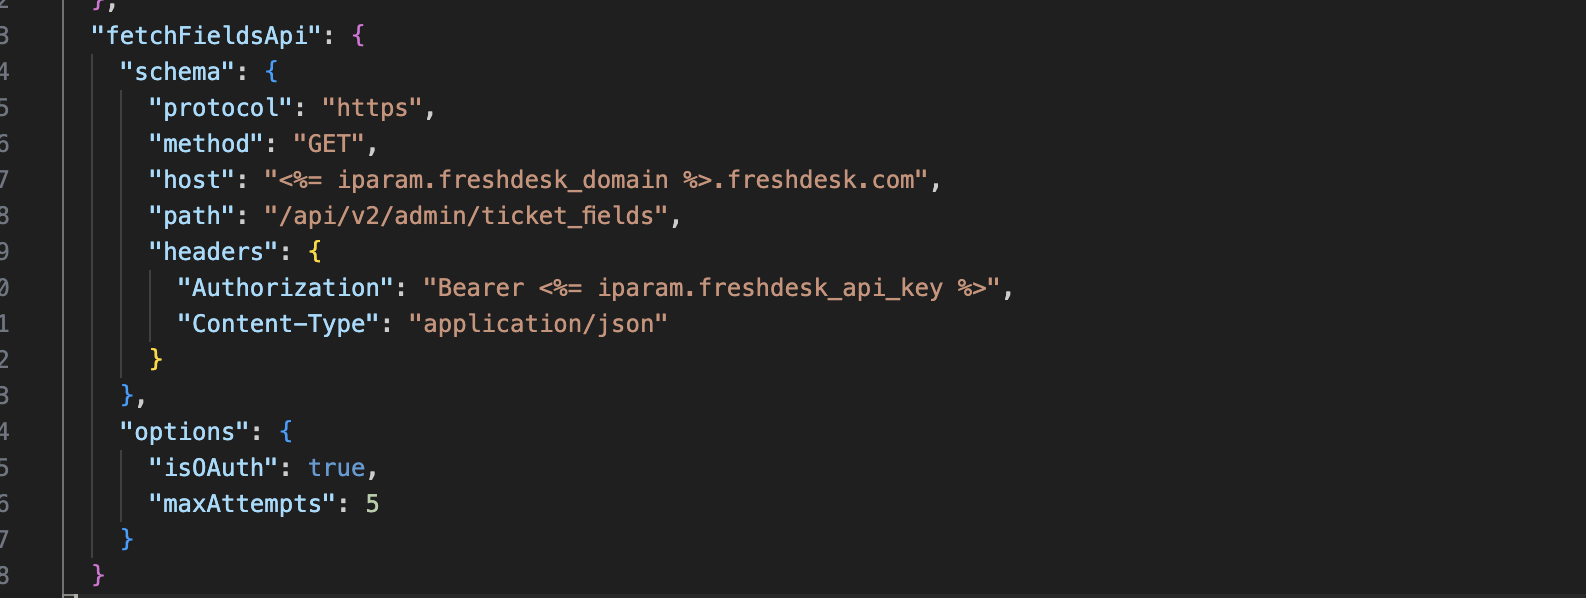Click the blue opening brace after options

click(286, 432)
